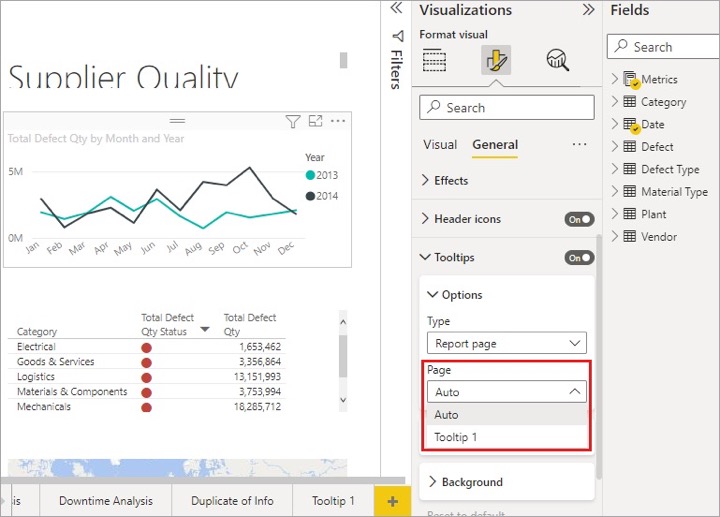
Task: Expand the Defect table in Fields
Action: coord(615,146)
